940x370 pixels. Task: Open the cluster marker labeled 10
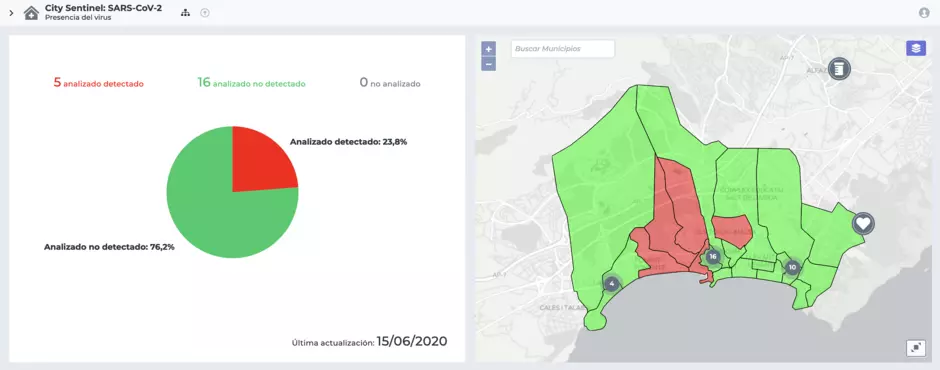point(792,267)
